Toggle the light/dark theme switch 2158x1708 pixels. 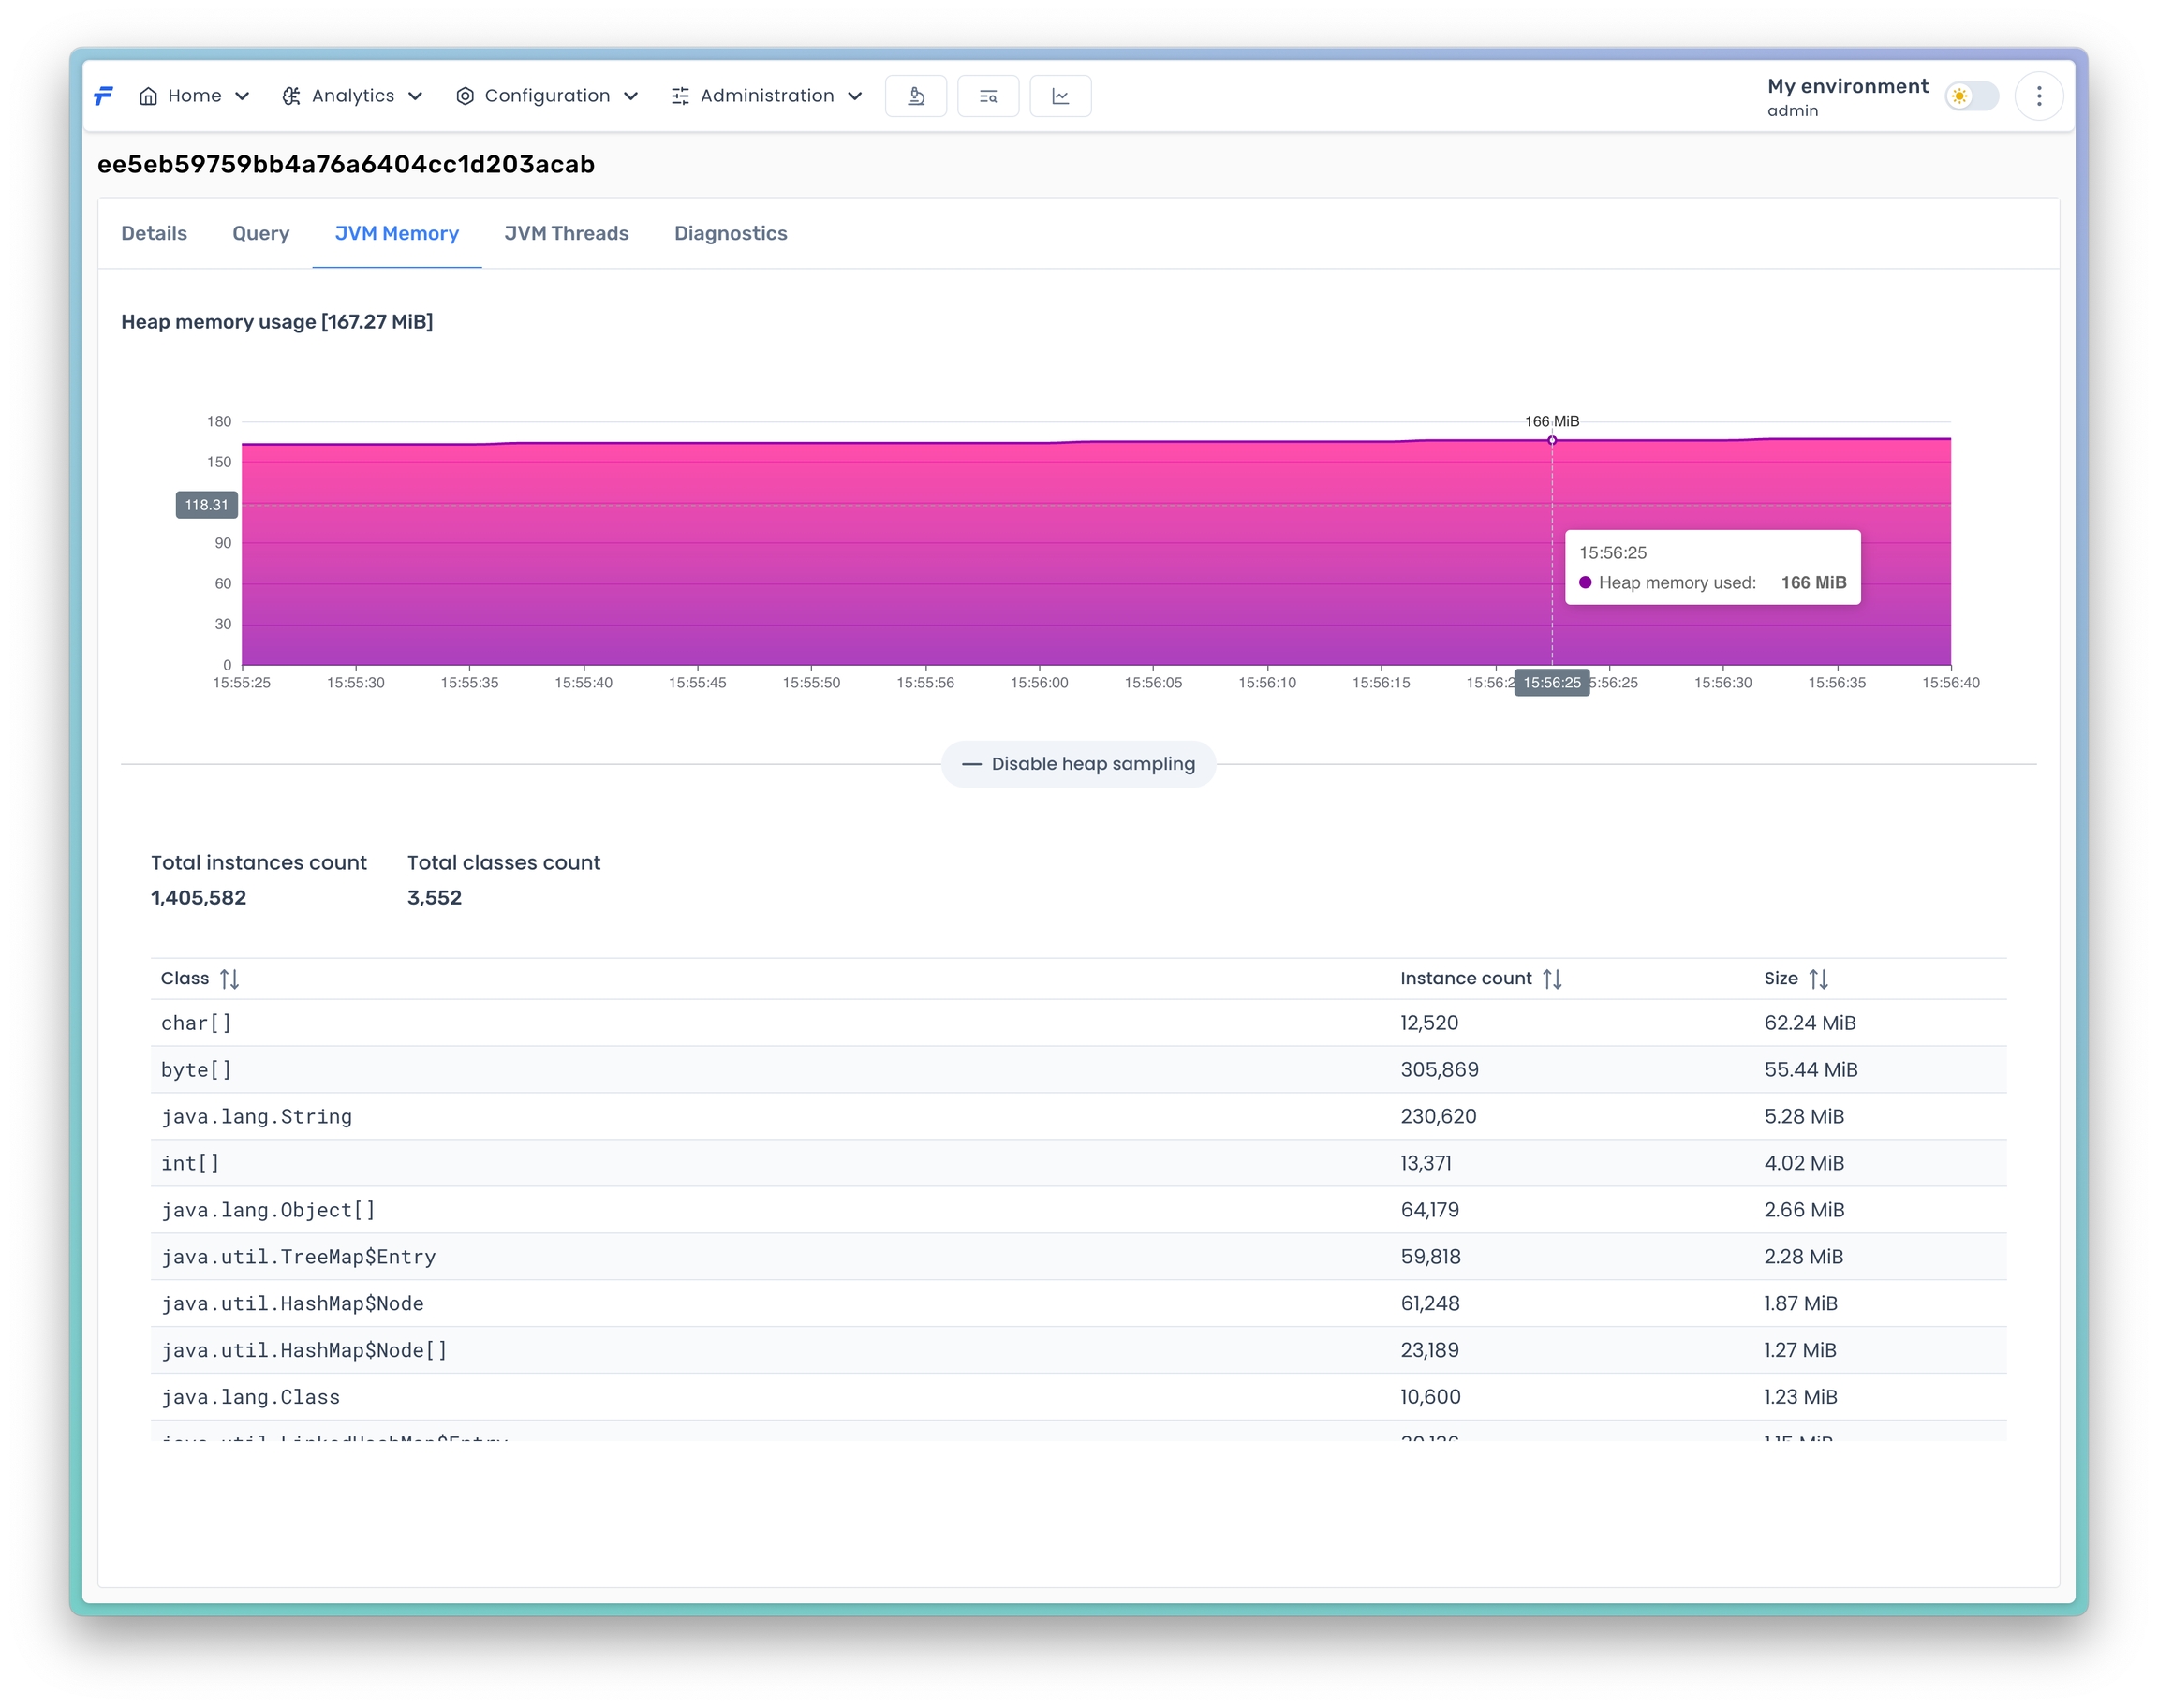(1970, 96)
